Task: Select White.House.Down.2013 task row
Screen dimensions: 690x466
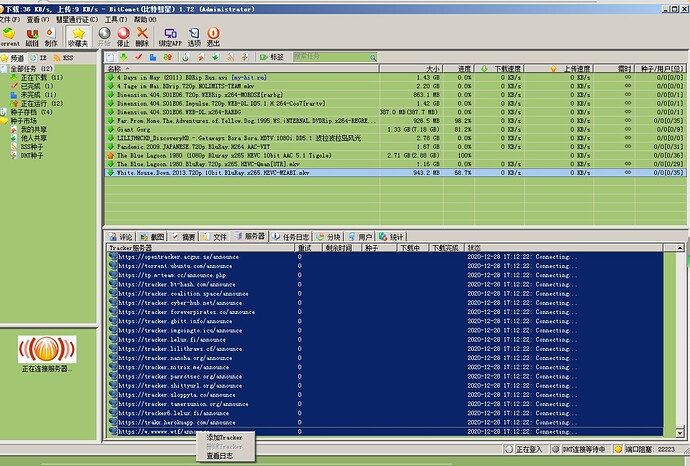Action: (395, 172)
